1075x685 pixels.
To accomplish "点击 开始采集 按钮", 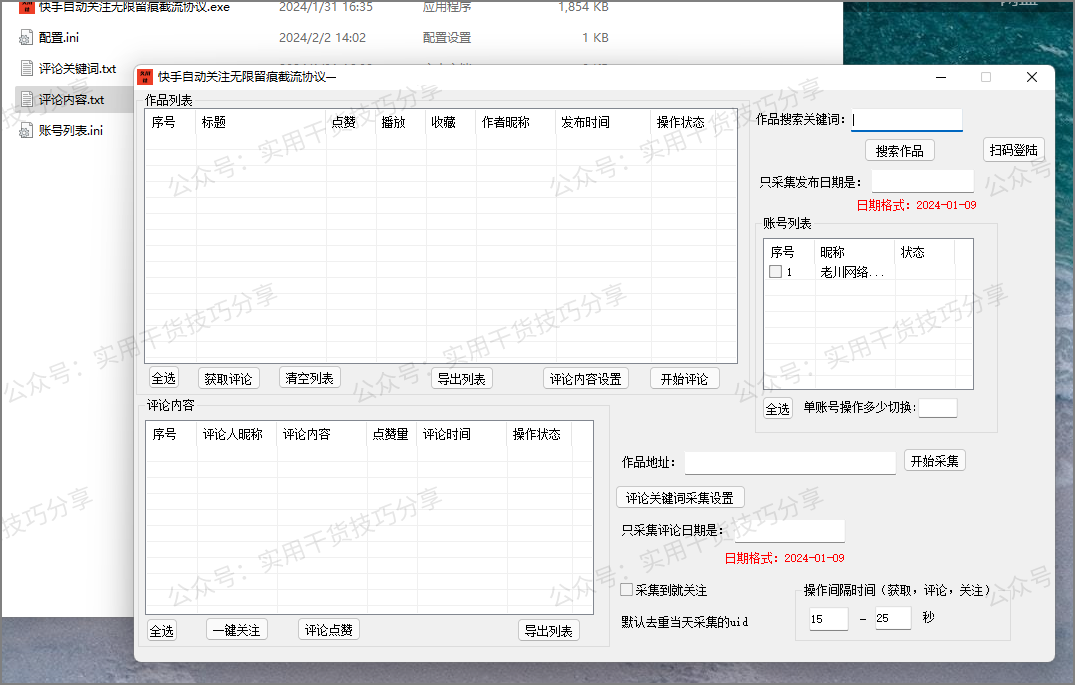I will (934, 461).
